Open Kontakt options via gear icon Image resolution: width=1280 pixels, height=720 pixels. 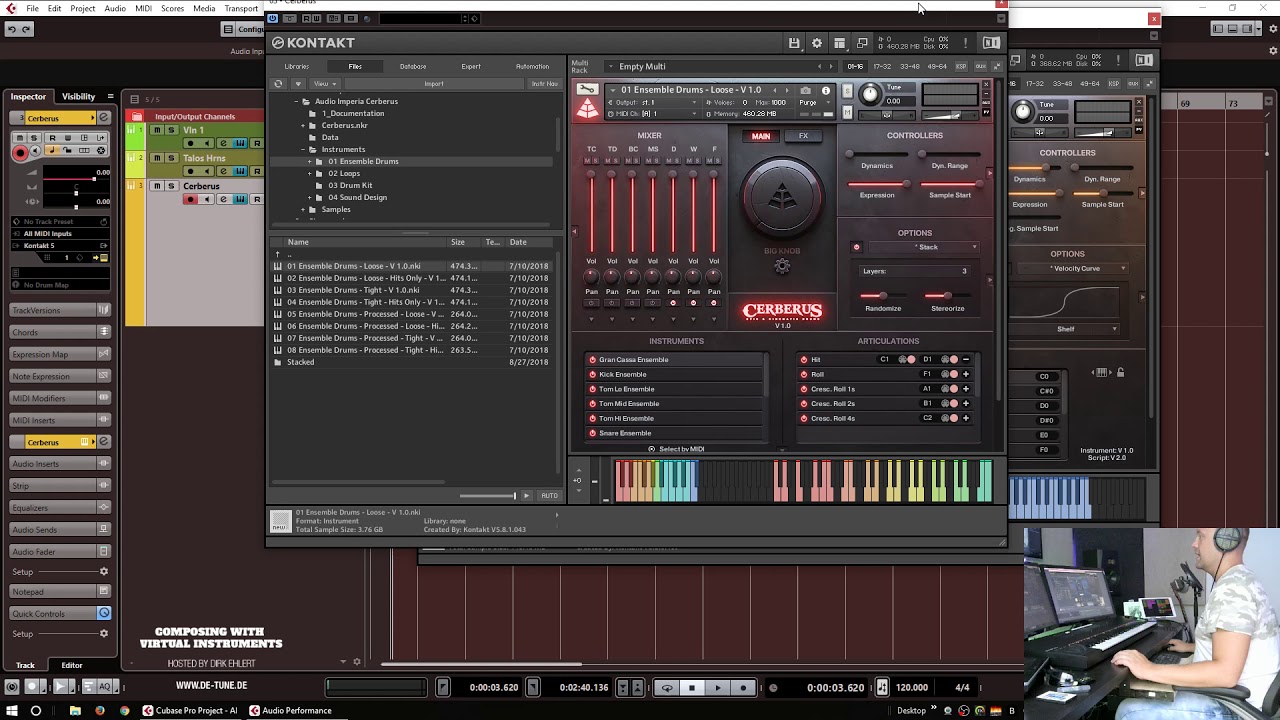tap(817, 43)
